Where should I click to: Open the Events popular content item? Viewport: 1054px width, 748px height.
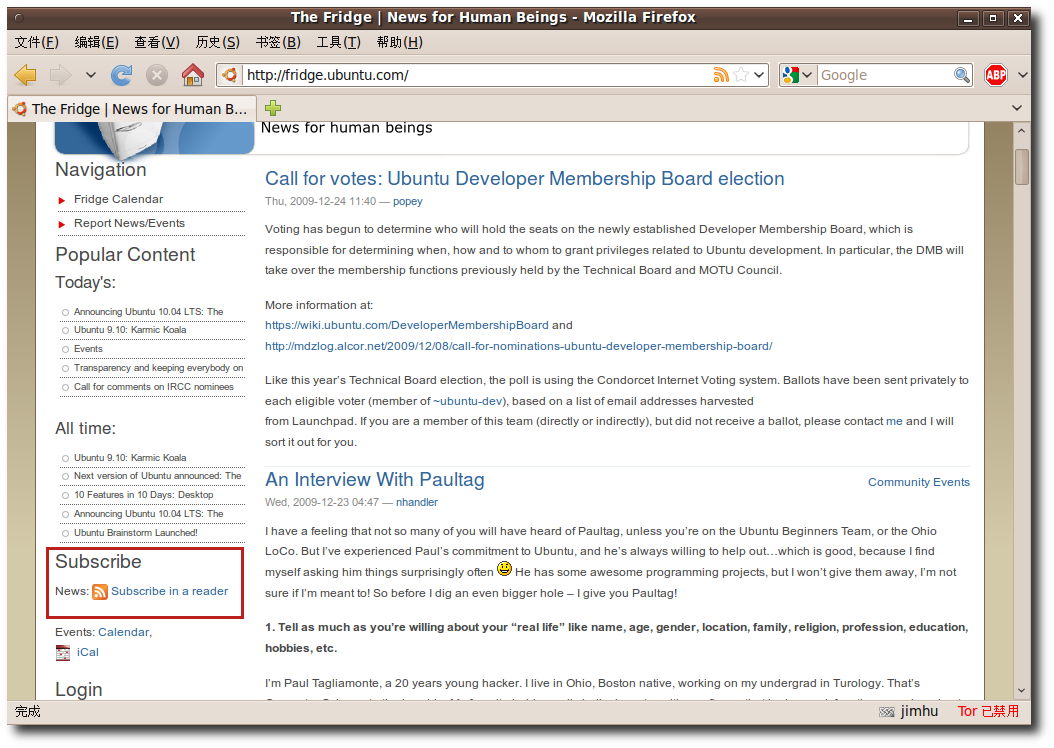[88, 349]
